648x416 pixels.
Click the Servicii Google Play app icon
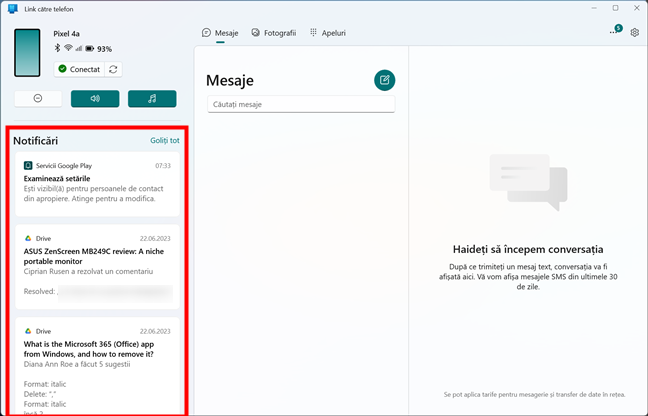click(x=28, y=166)
